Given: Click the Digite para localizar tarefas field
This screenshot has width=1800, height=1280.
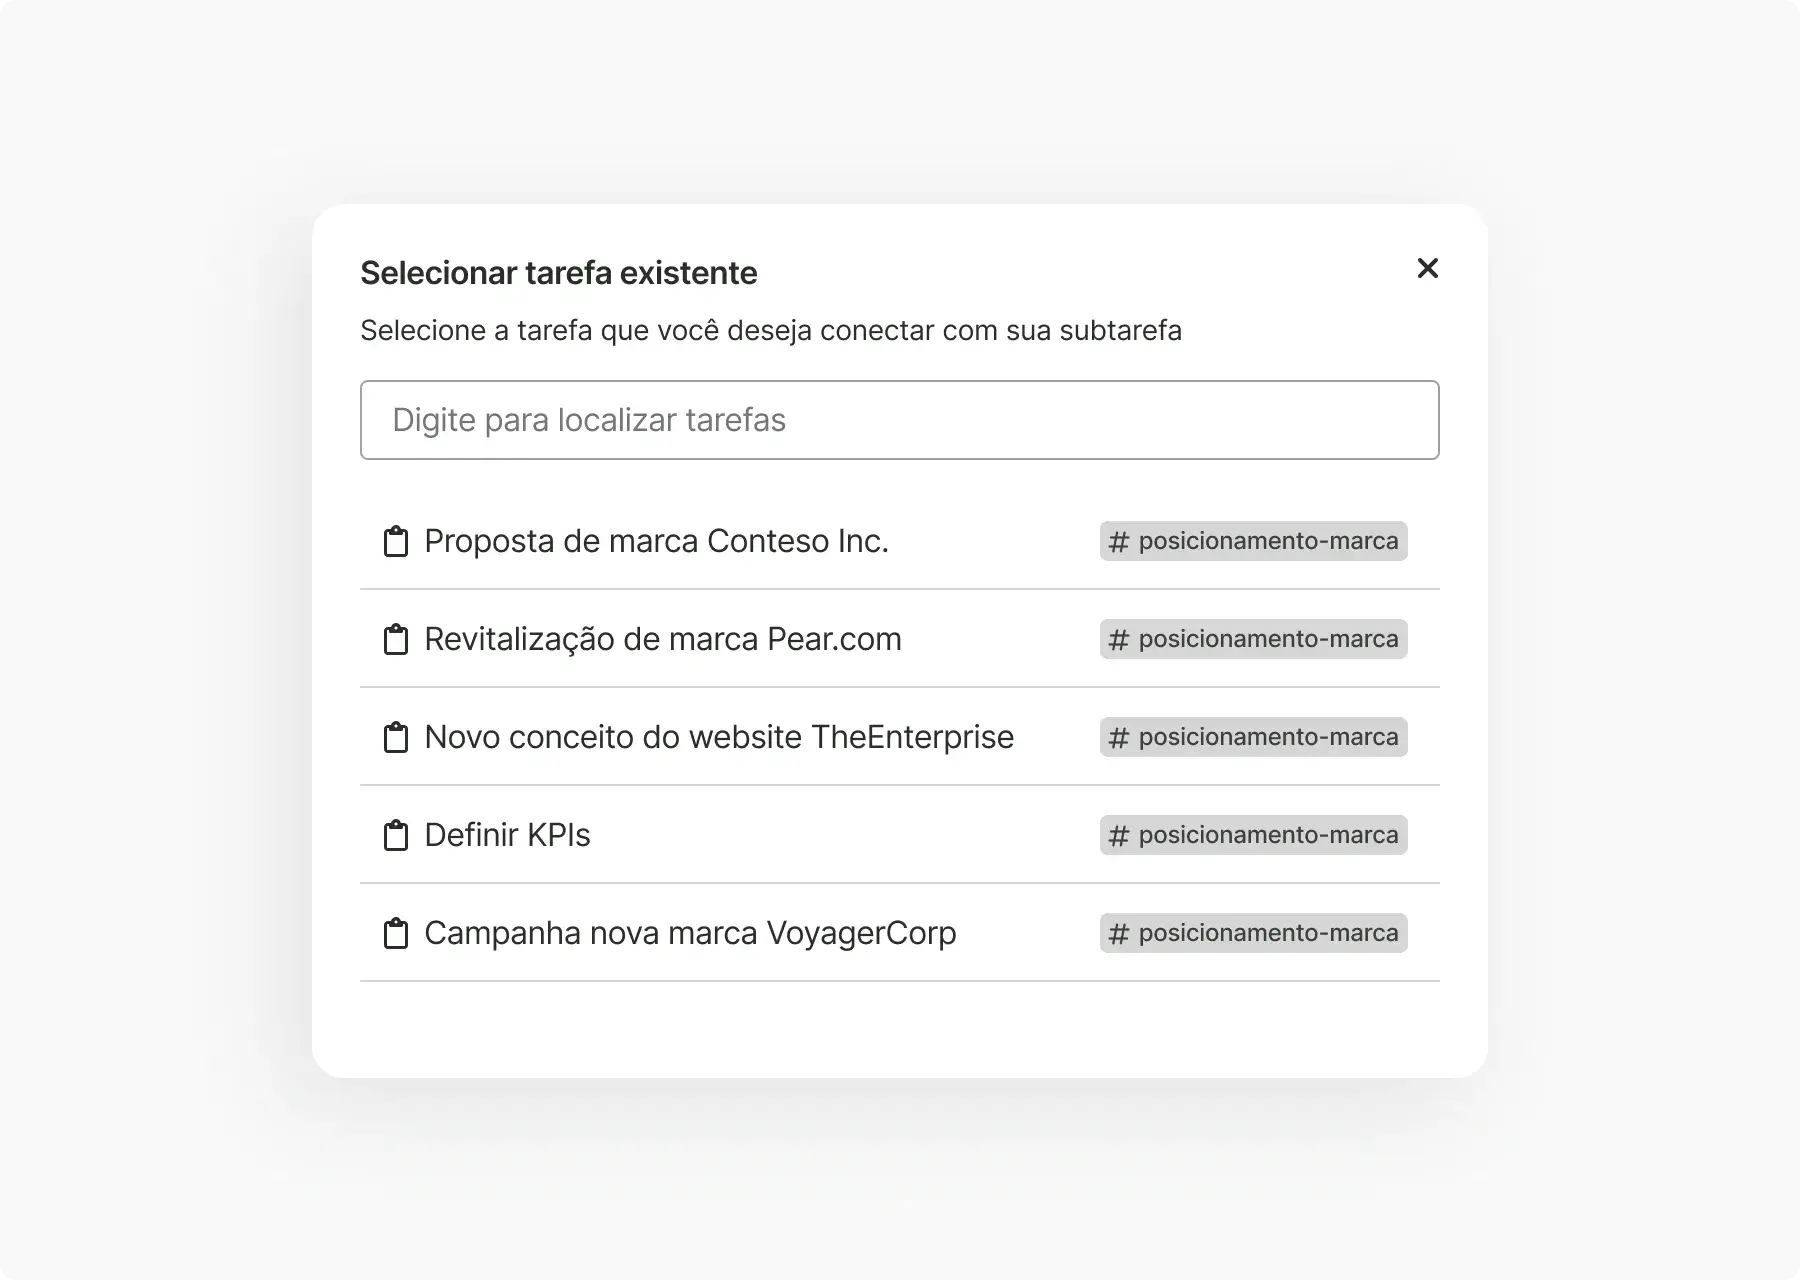Looking at the screenshot, I should [899, 420].
